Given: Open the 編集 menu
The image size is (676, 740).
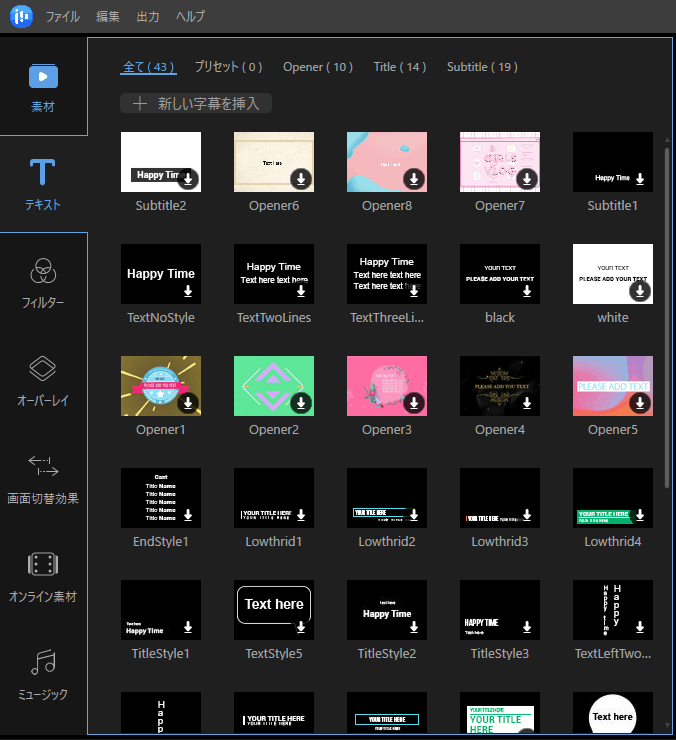Looking at the screenshot, I should (108, 17).
